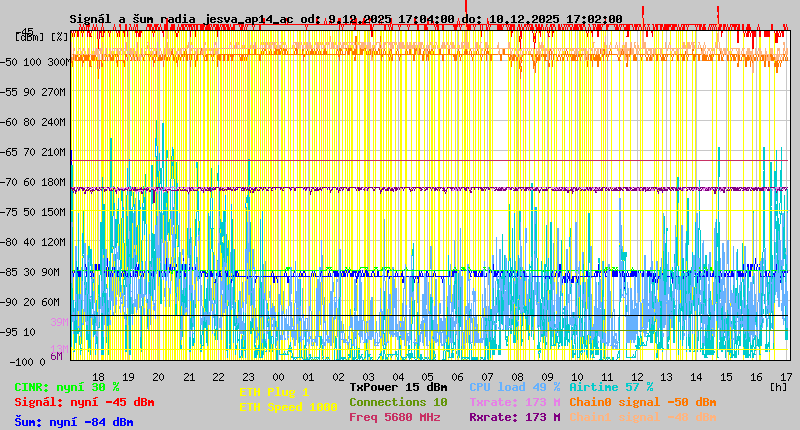Image resolution: width=800 pixels, height=430 pixels.
Task: Click the '-50 100 300M' y-axis label
Action: [x=34, y=62]
